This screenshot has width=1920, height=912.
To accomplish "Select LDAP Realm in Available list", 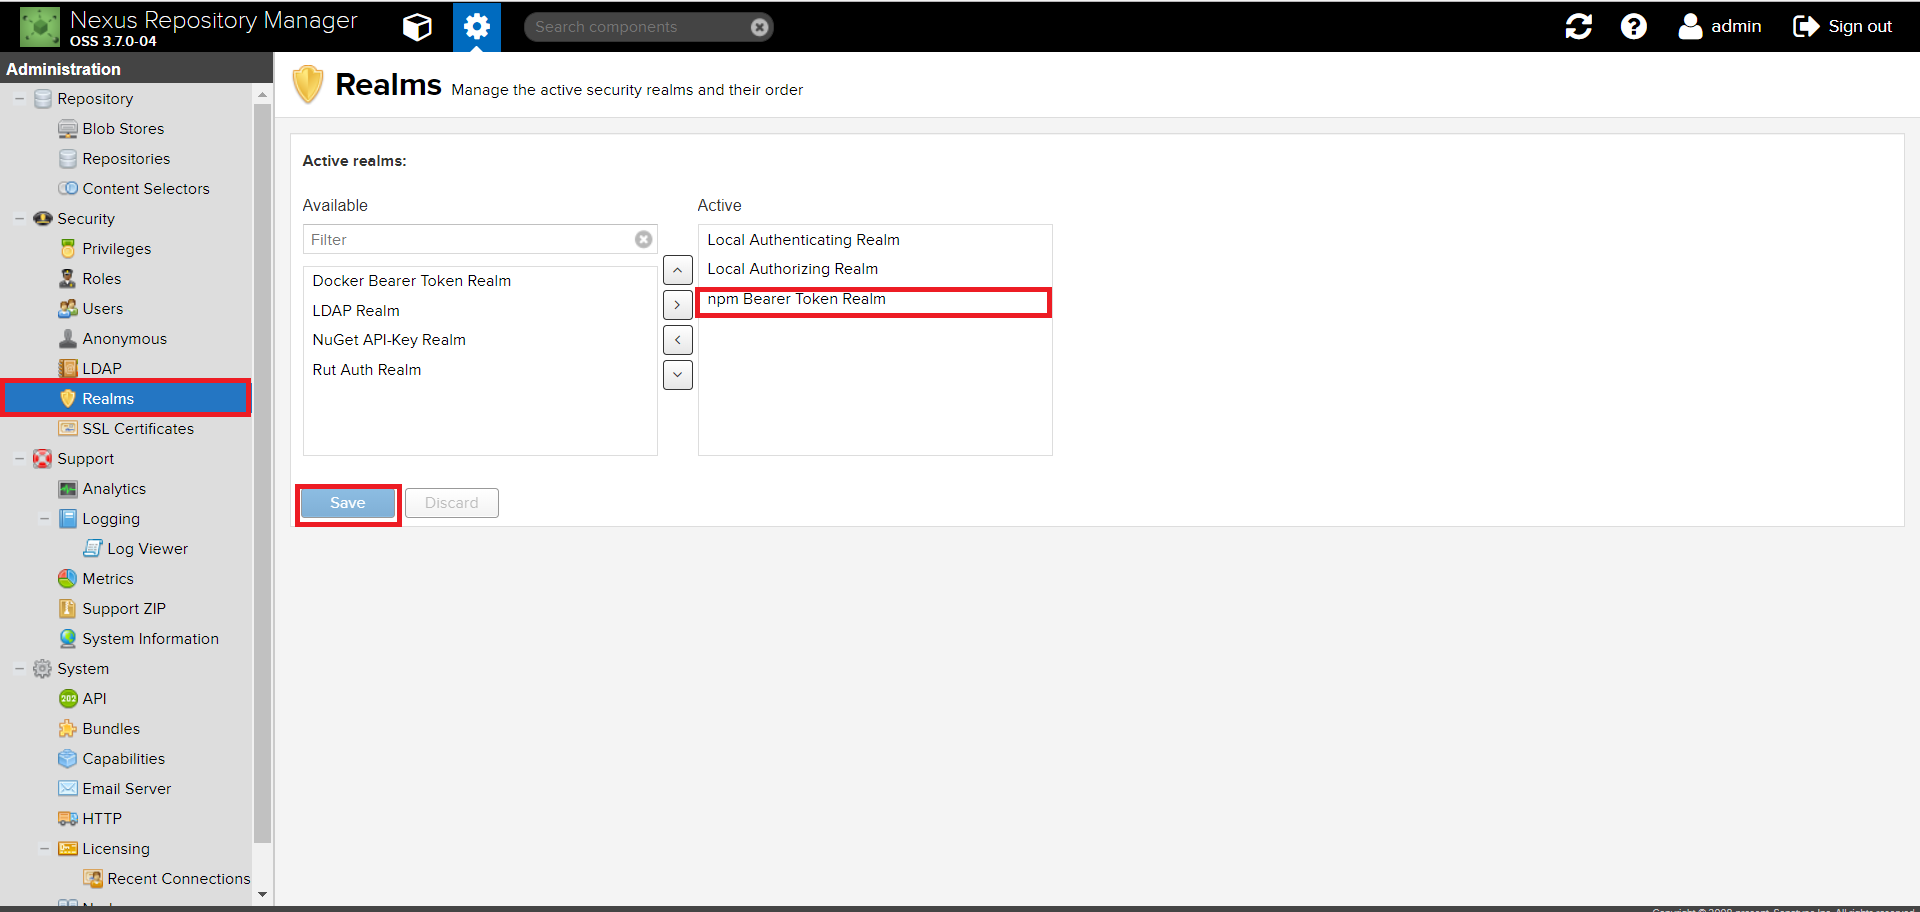I will point(480,311).
